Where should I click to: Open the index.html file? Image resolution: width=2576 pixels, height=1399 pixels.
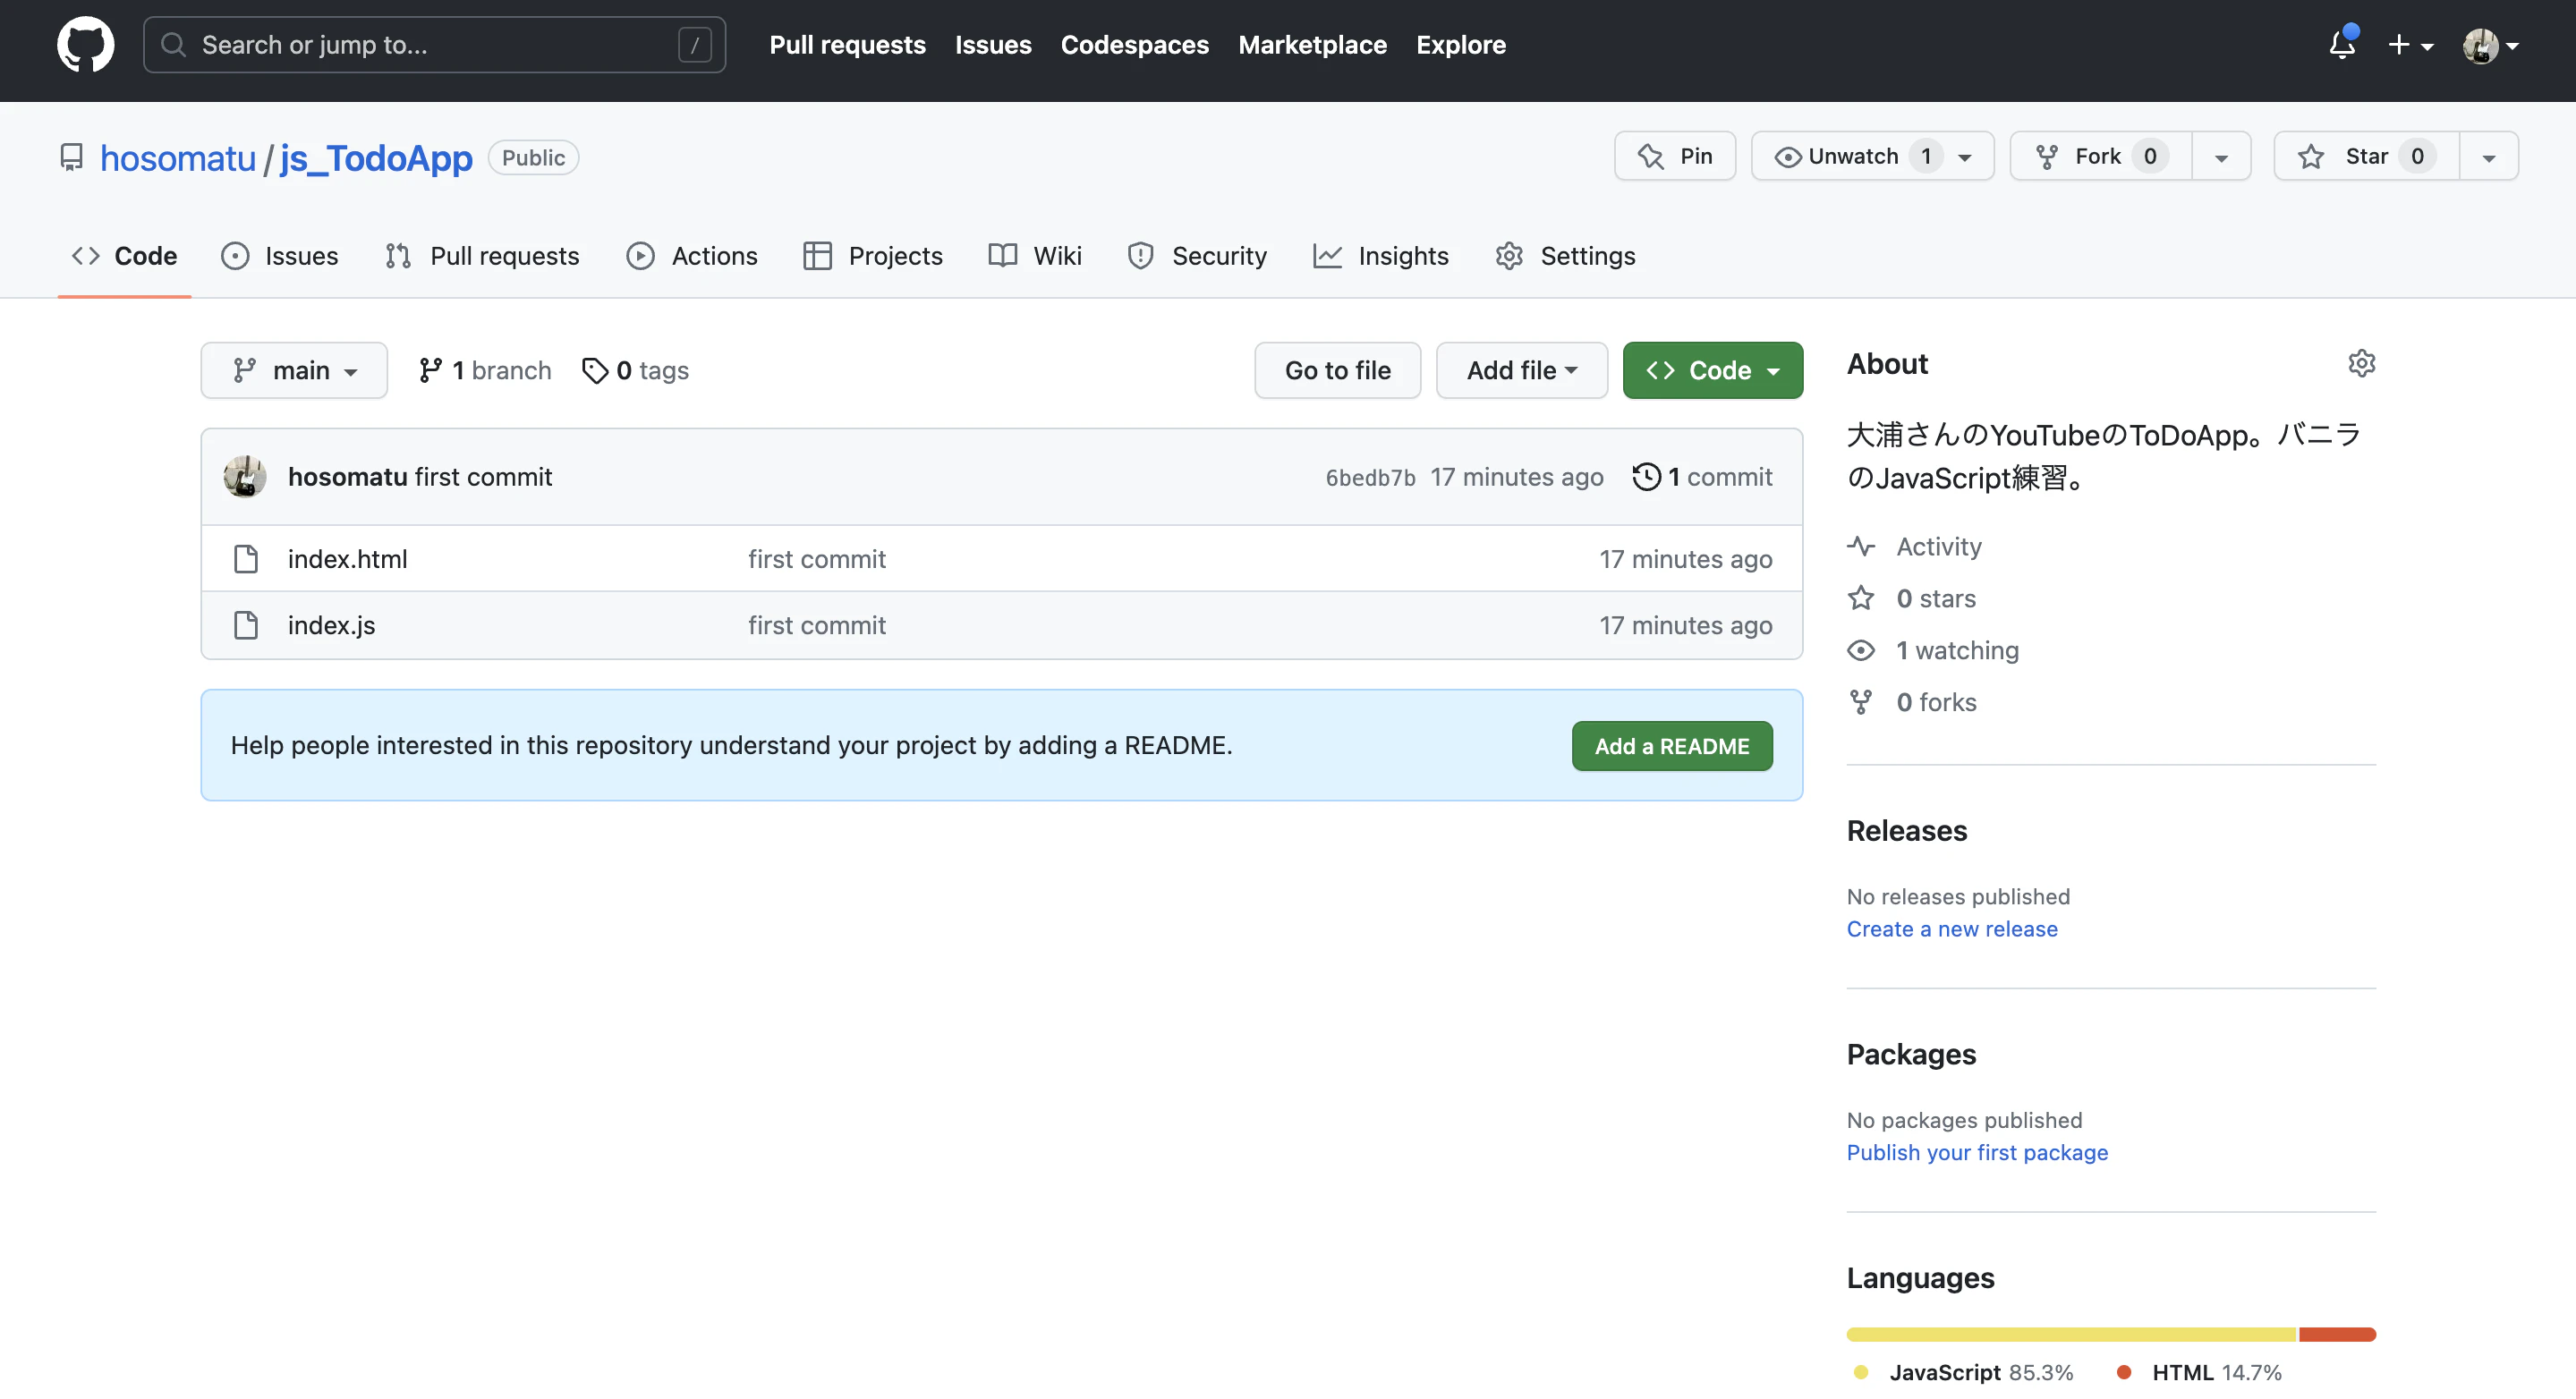347,559
